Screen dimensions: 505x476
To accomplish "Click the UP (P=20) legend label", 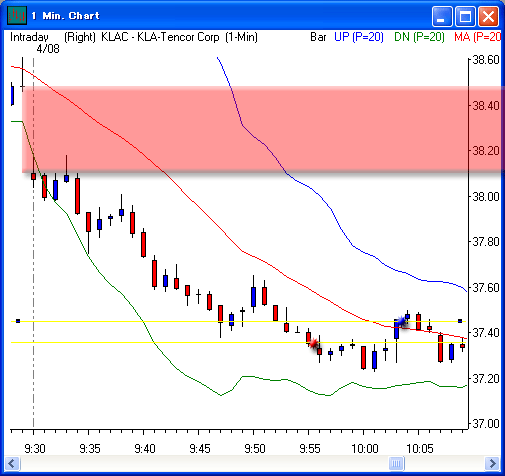I will (359, 37).
